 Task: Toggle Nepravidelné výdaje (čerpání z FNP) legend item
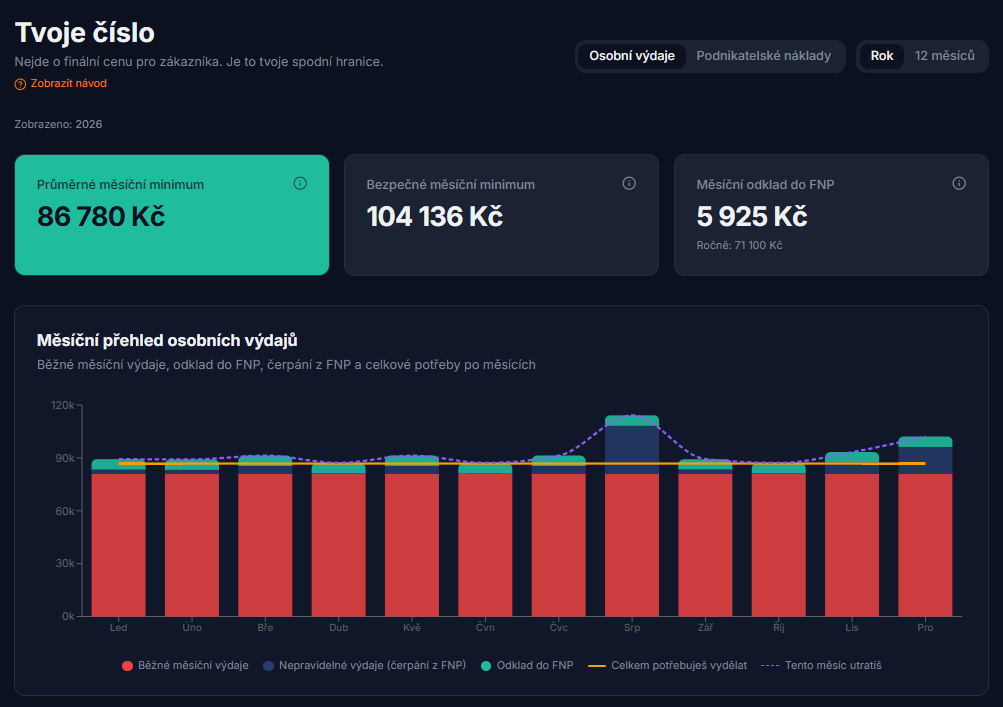pyautogui.click(x=364, y=665)
